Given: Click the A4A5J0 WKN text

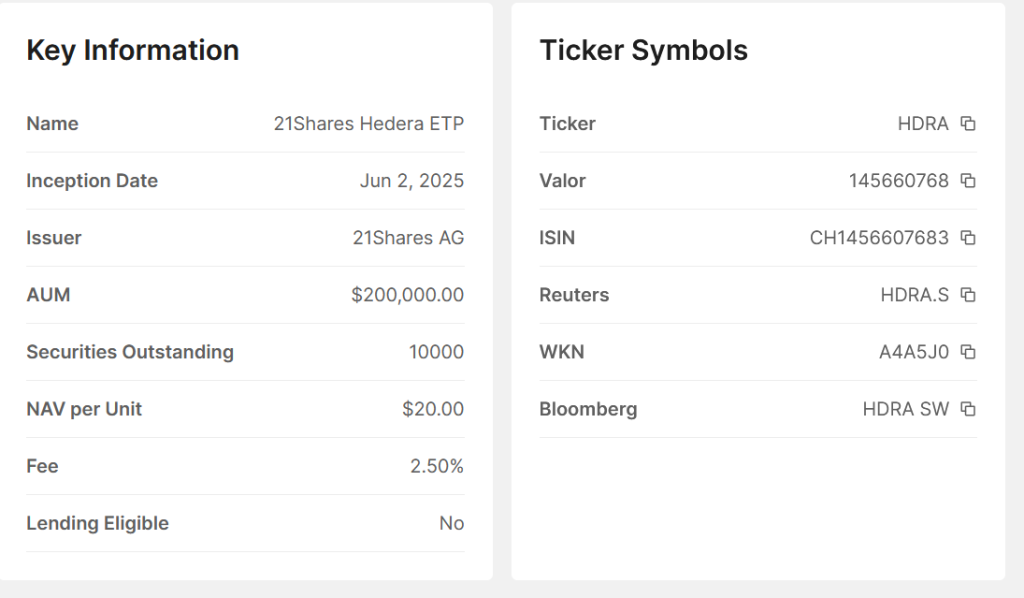Looking at the screenshot, I should tap(913, 352).
